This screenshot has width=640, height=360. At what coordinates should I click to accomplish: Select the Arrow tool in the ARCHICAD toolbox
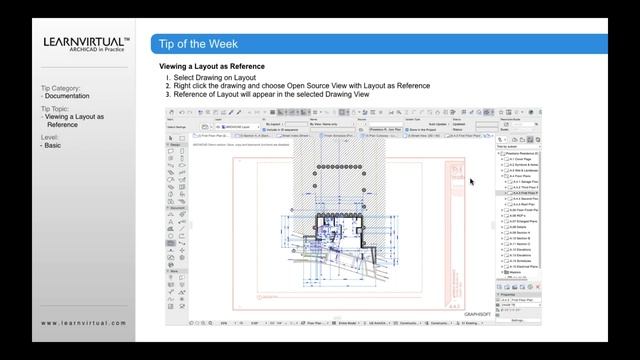171,138
